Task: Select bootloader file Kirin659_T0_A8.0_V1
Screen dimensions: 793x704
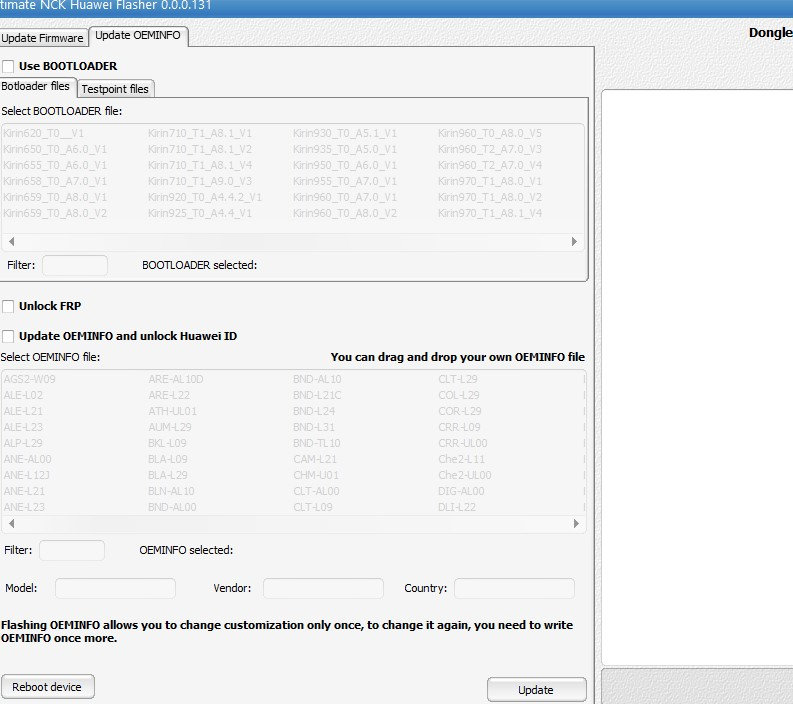Action: pyautogui.click(x=55, y=198)
